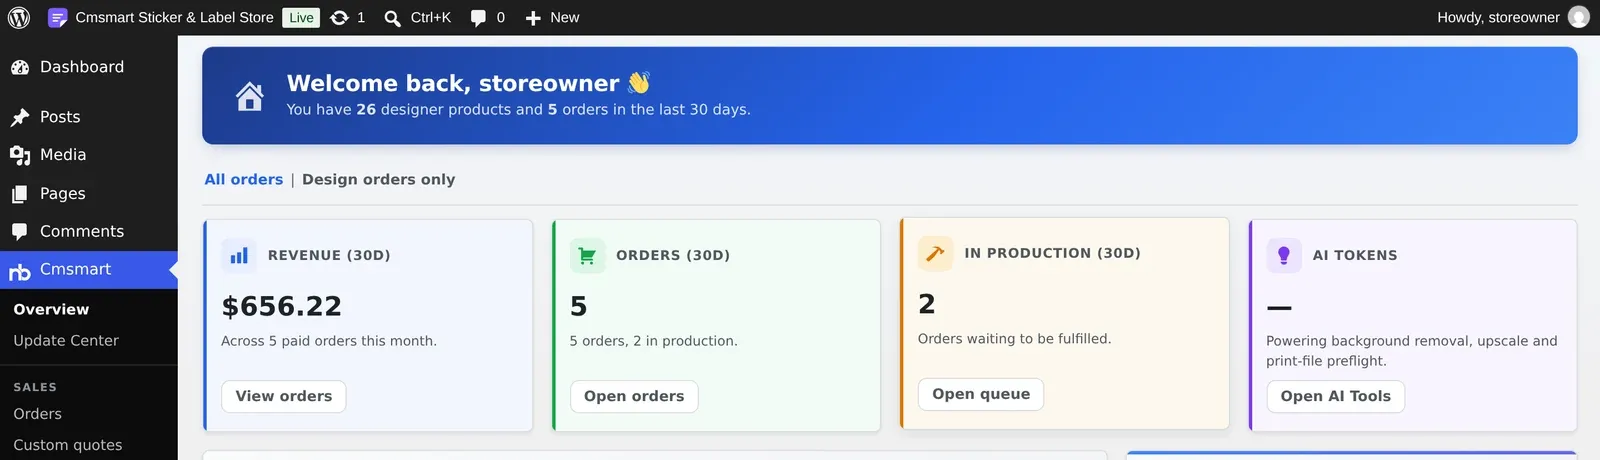
Task: Click ORDERS (30D) card heading
Action: tap(673, 256)
